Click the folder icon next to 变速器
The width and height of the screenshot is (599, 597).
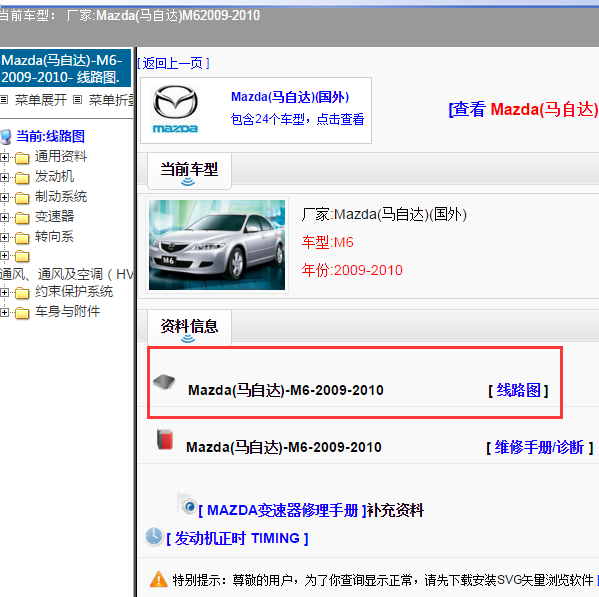click(x=22, y=217)
